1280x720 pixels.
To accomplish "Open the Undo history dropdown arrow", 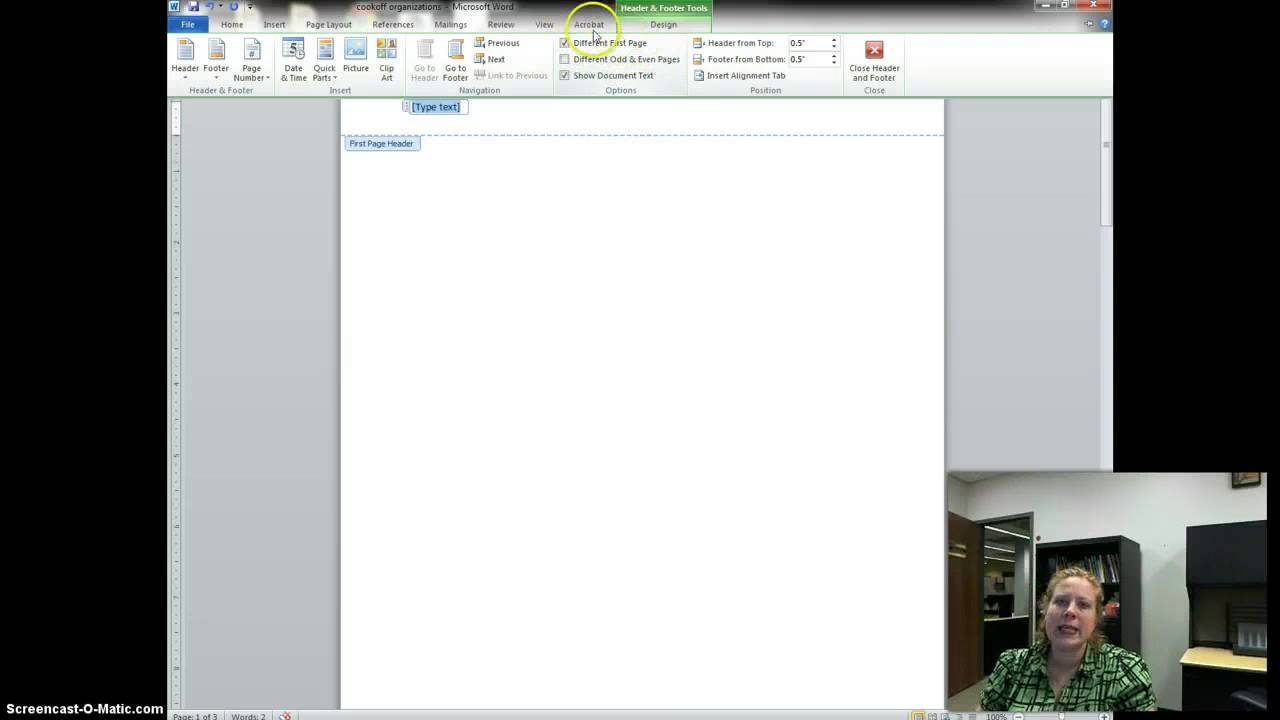I will coord(220,7).
